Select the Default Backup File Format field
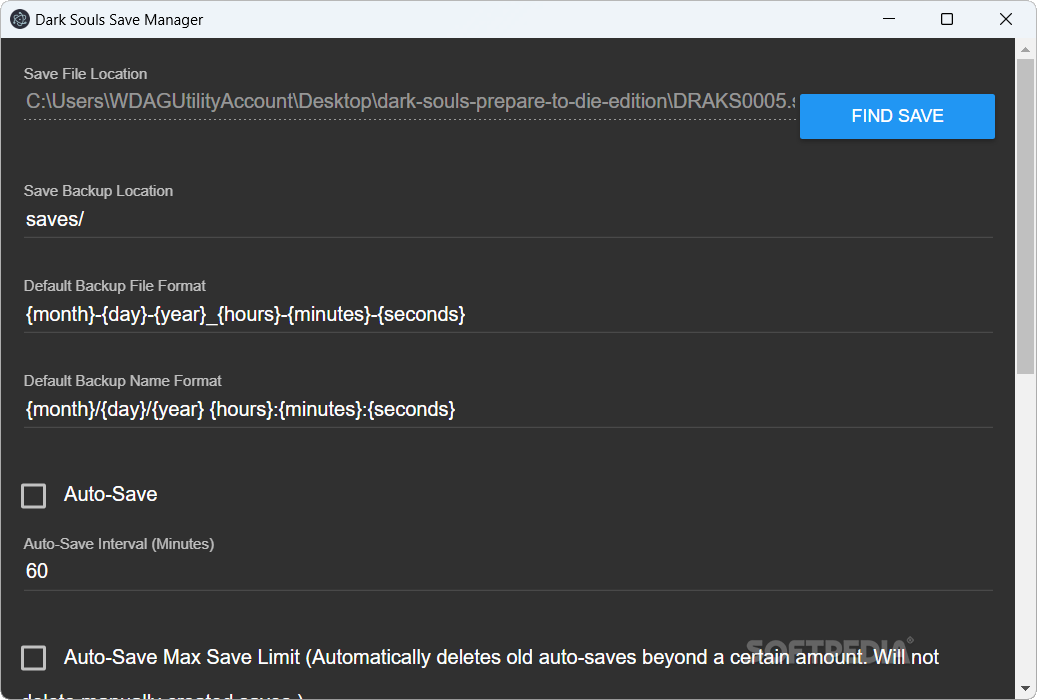The image size is (1037, 700). [508, 314]
